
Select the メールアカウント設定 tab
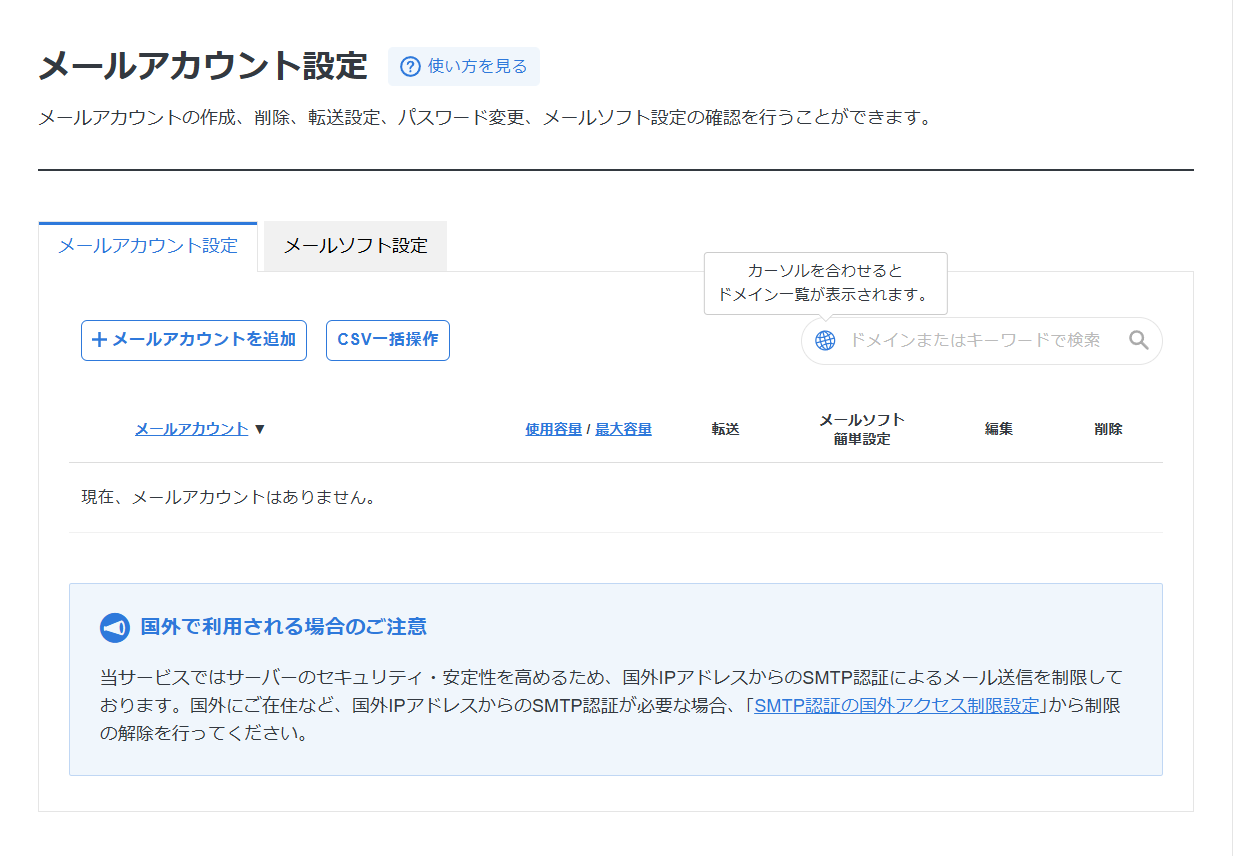(148, 246)
